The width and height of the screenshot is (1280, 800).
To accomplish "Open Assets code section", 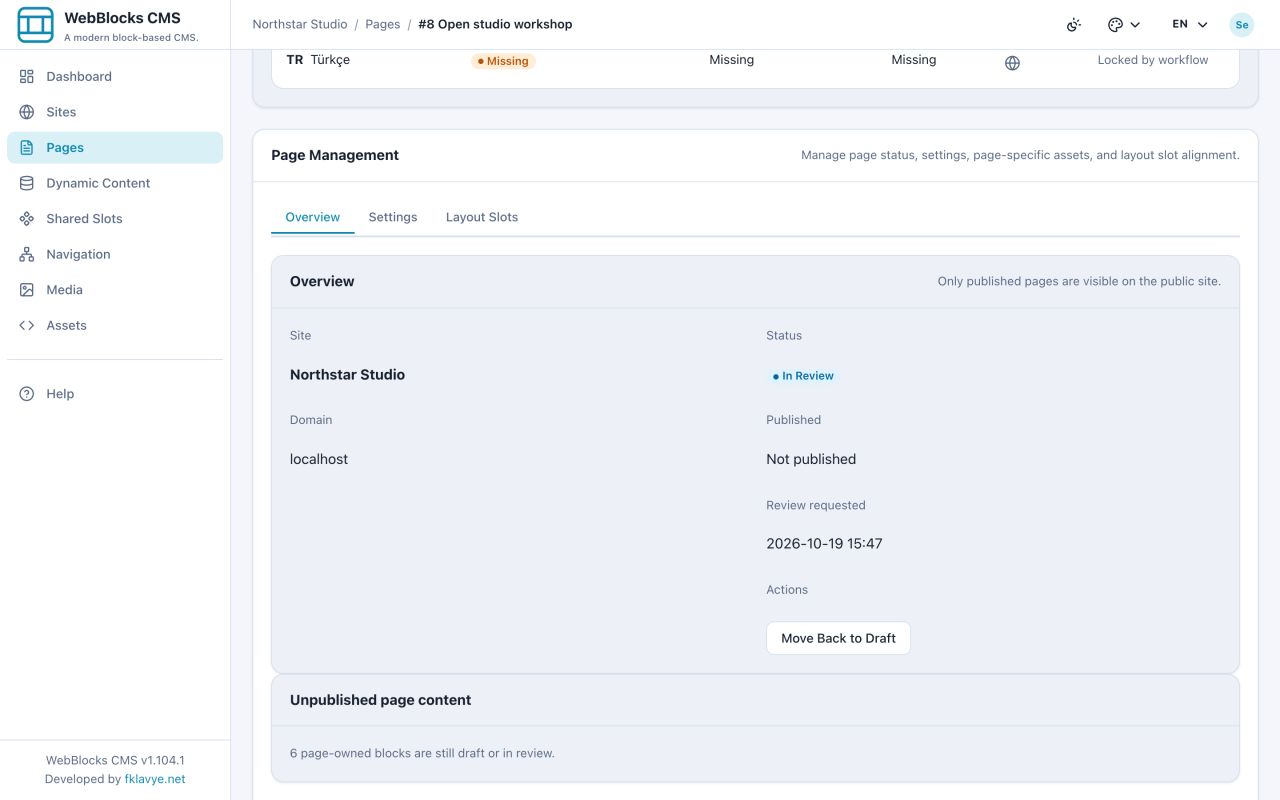I will 115,325.
